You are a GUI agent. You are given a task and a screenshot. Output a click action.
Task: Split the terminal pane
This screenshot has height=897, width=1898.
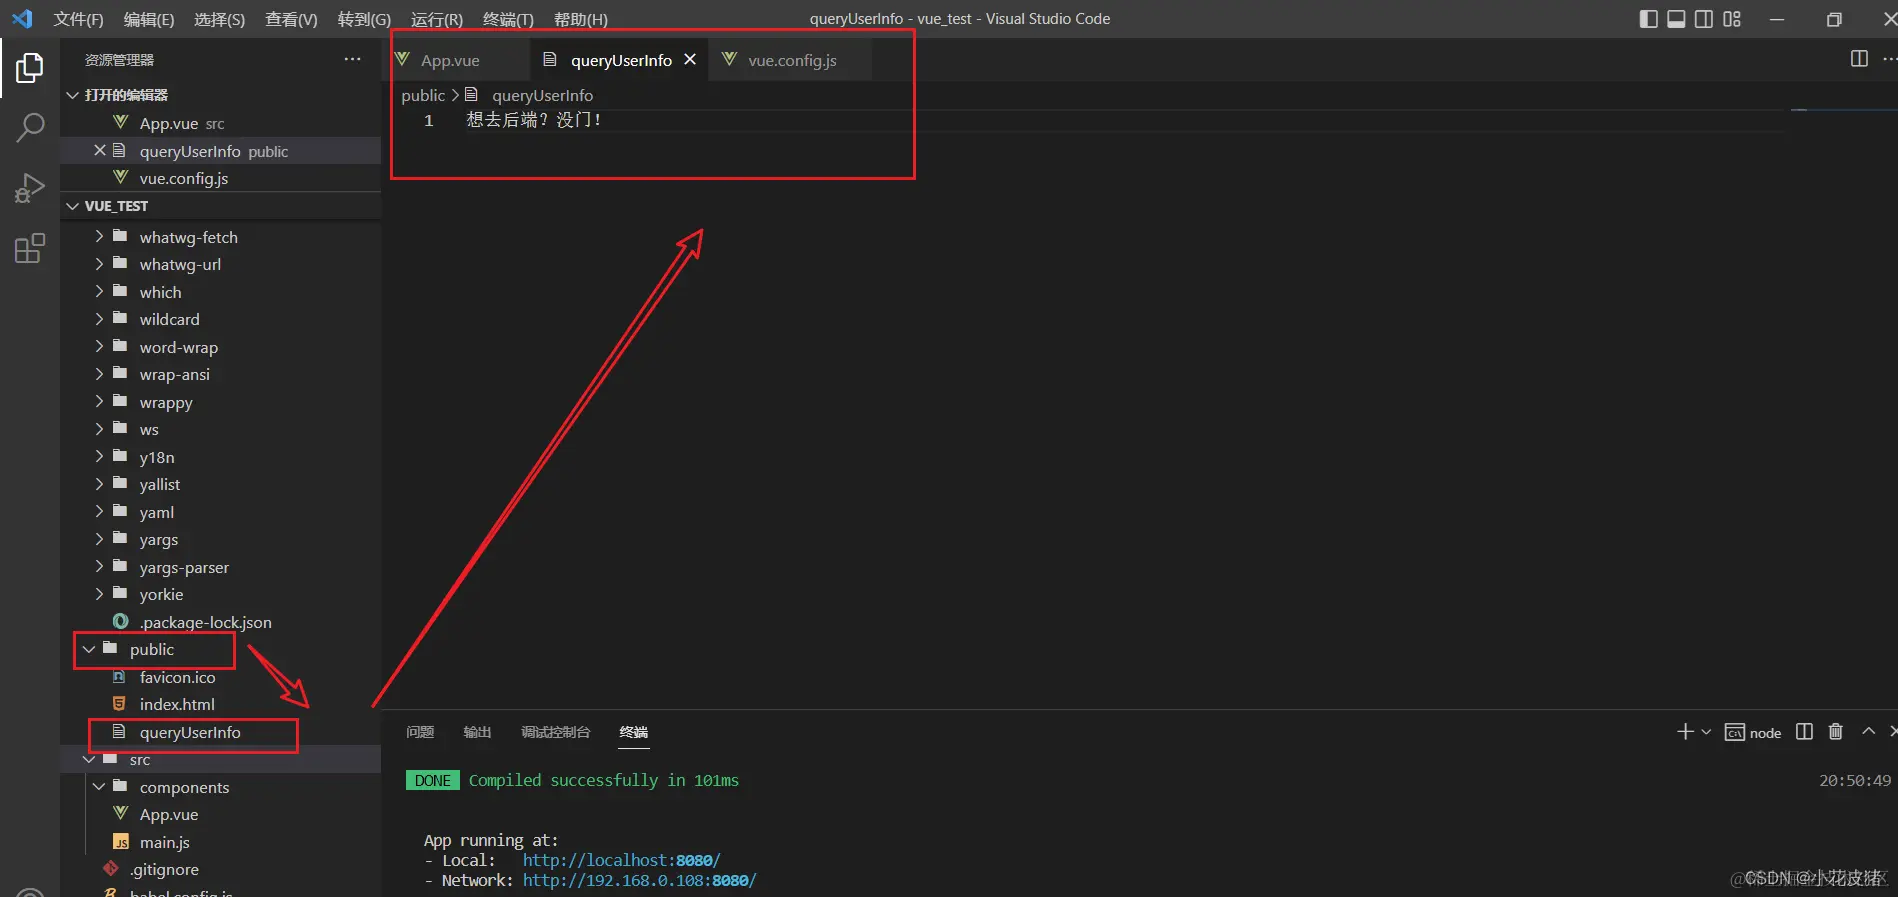click(1804, 732)
